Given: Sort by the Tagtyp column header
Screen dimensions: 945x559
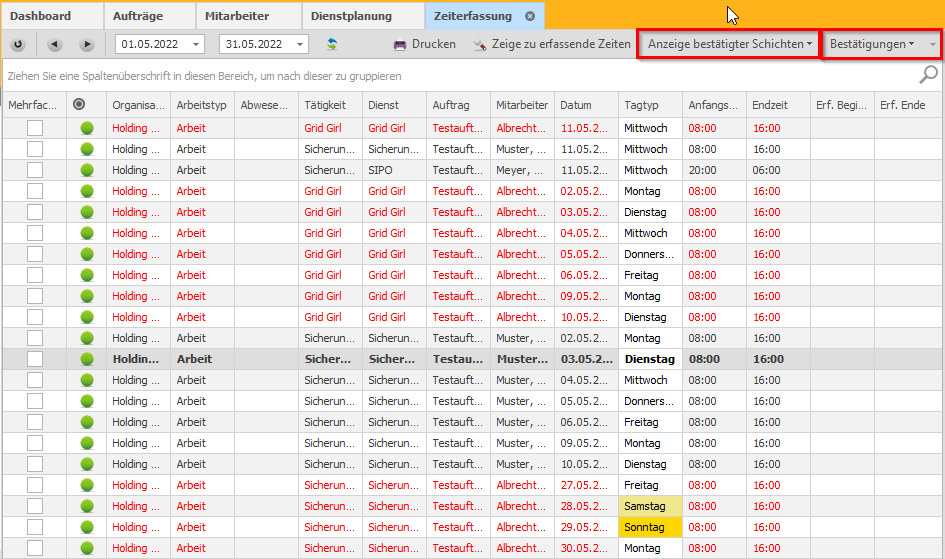Looking at the screenshot, I should [651, 105].
